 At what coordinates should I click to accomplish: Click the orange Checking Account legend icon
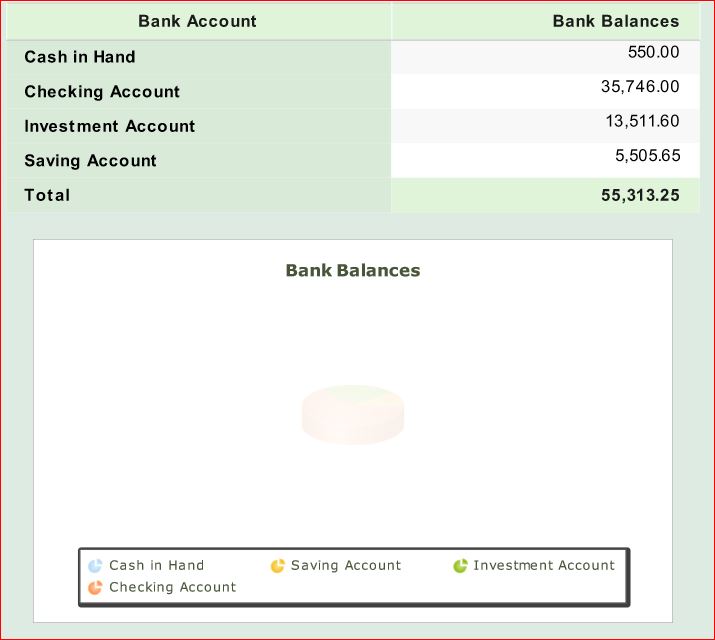[95, 588]
